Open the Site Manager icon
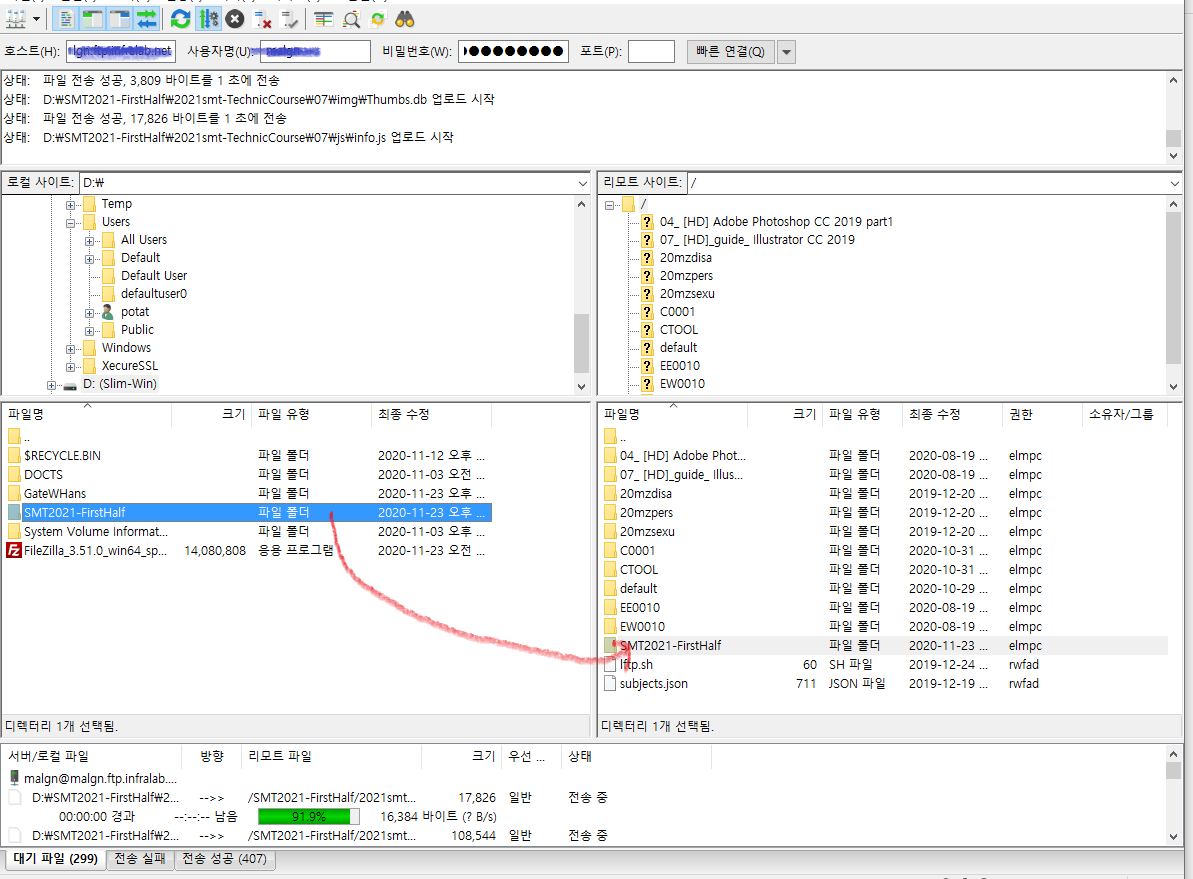The height and width of the screenshot is (879, 1193). (x=16, y=19)
